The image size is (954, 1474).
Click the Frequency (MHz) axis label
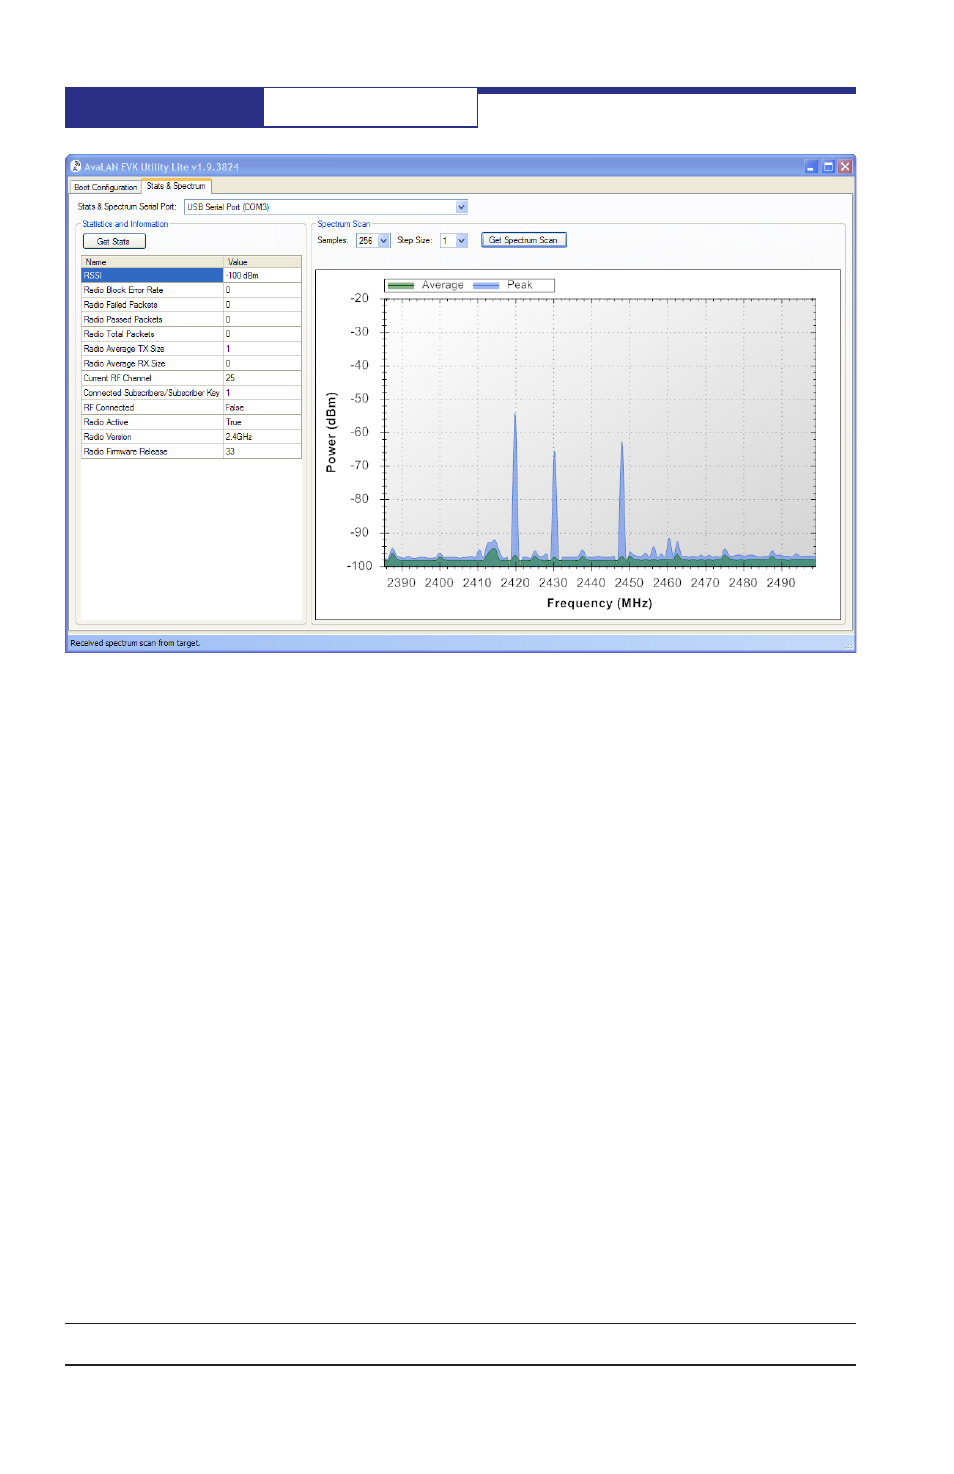[599, 603]
